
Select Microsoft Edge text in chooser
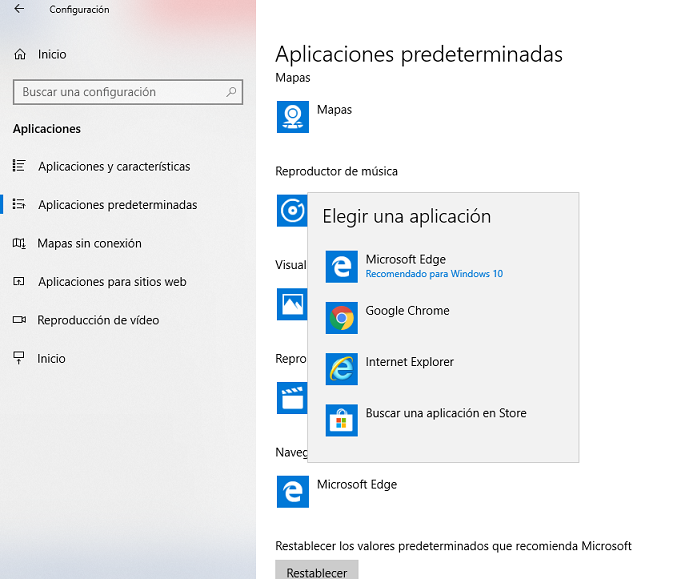(406, 259)
